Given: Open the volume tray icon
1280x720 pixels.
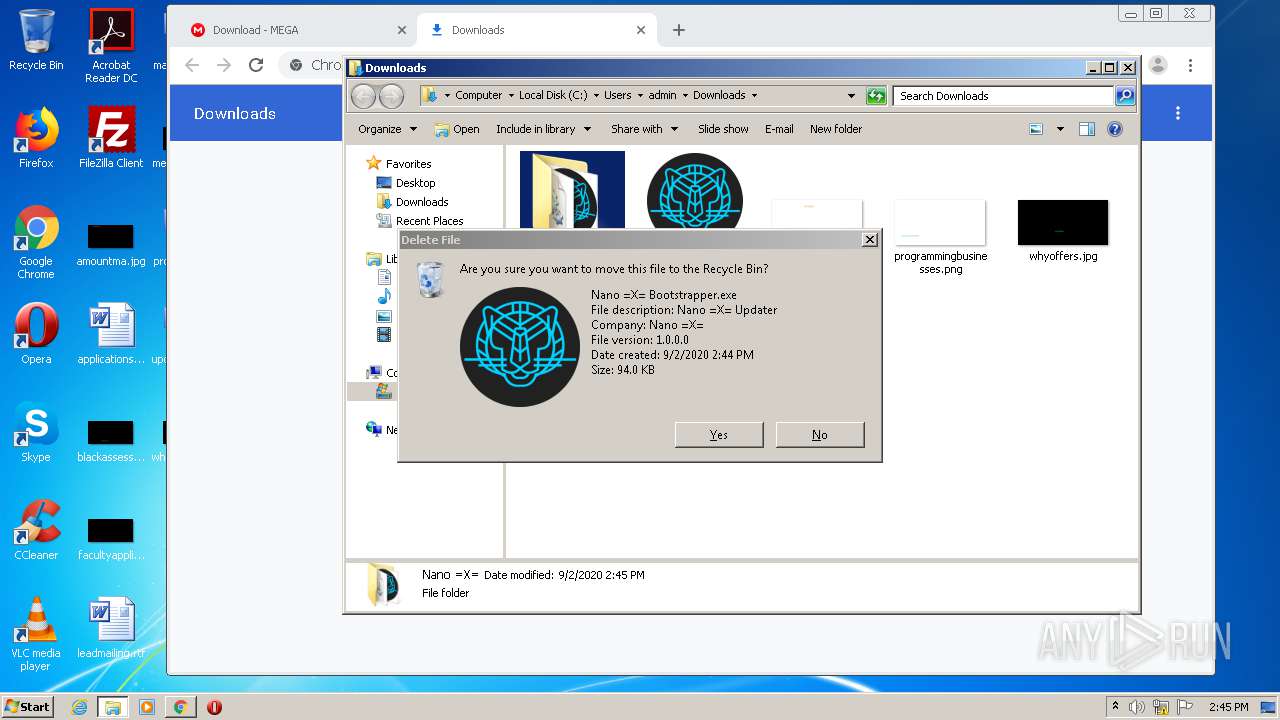Looking at the screenshot, I should coord(1137,707).
